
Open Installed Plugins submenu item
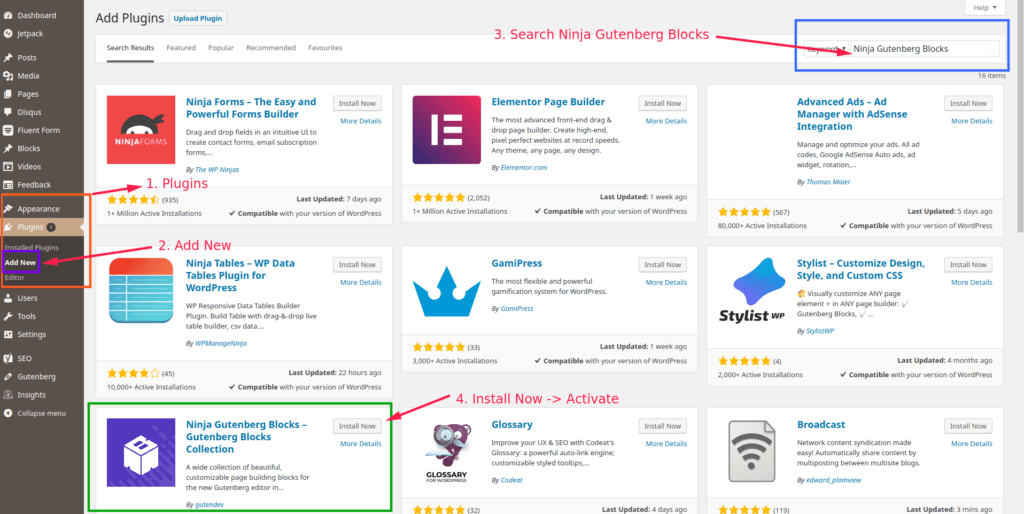[31, 248]
